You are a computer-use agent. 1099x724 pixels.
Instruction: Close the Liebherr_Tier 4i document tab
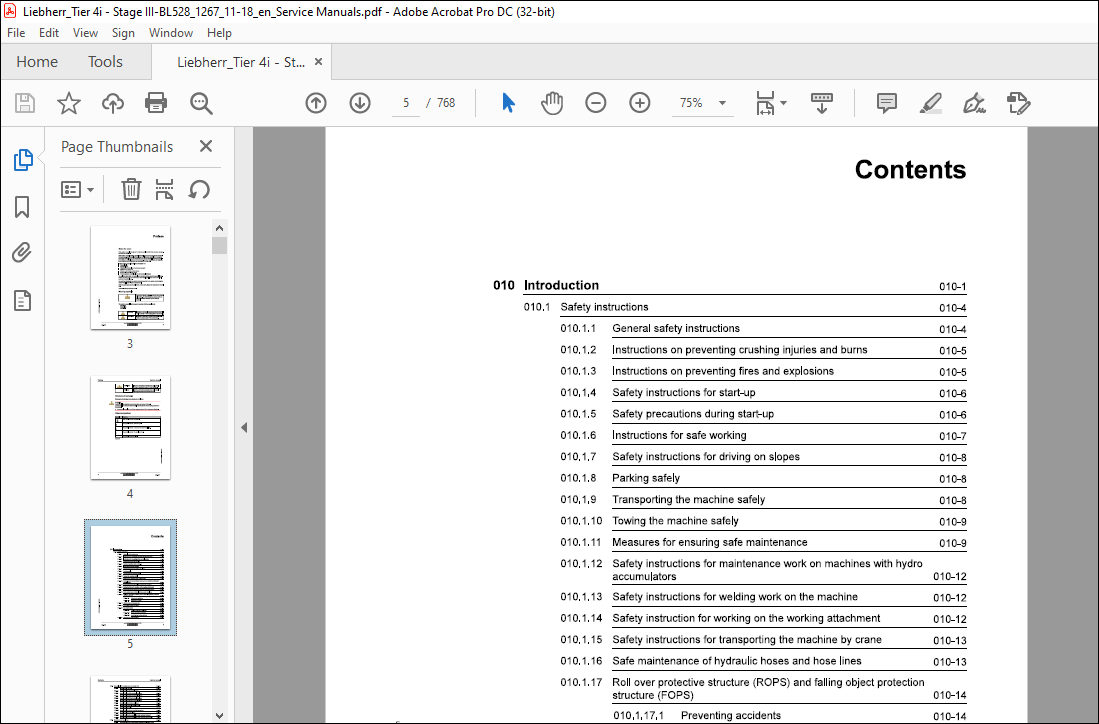[x=318, y=62]
